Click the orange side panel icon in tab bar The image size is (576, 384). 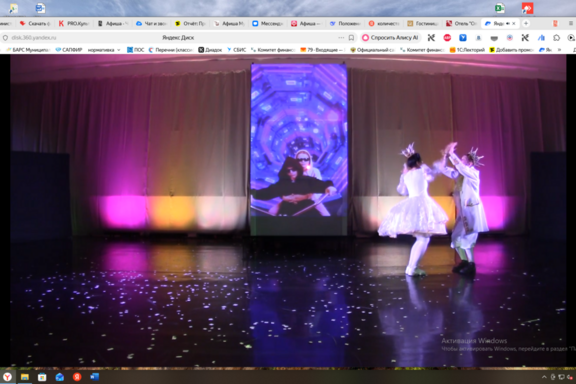pyautogui.click(x=555, y=24)
